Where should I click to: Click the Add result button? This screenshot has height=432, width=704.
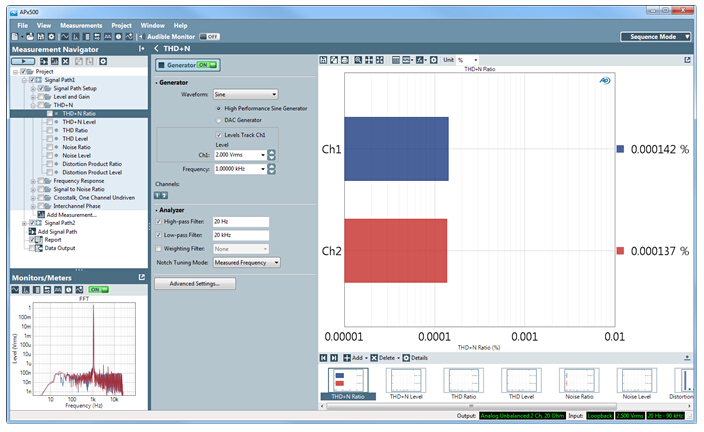tap(355, 358)
